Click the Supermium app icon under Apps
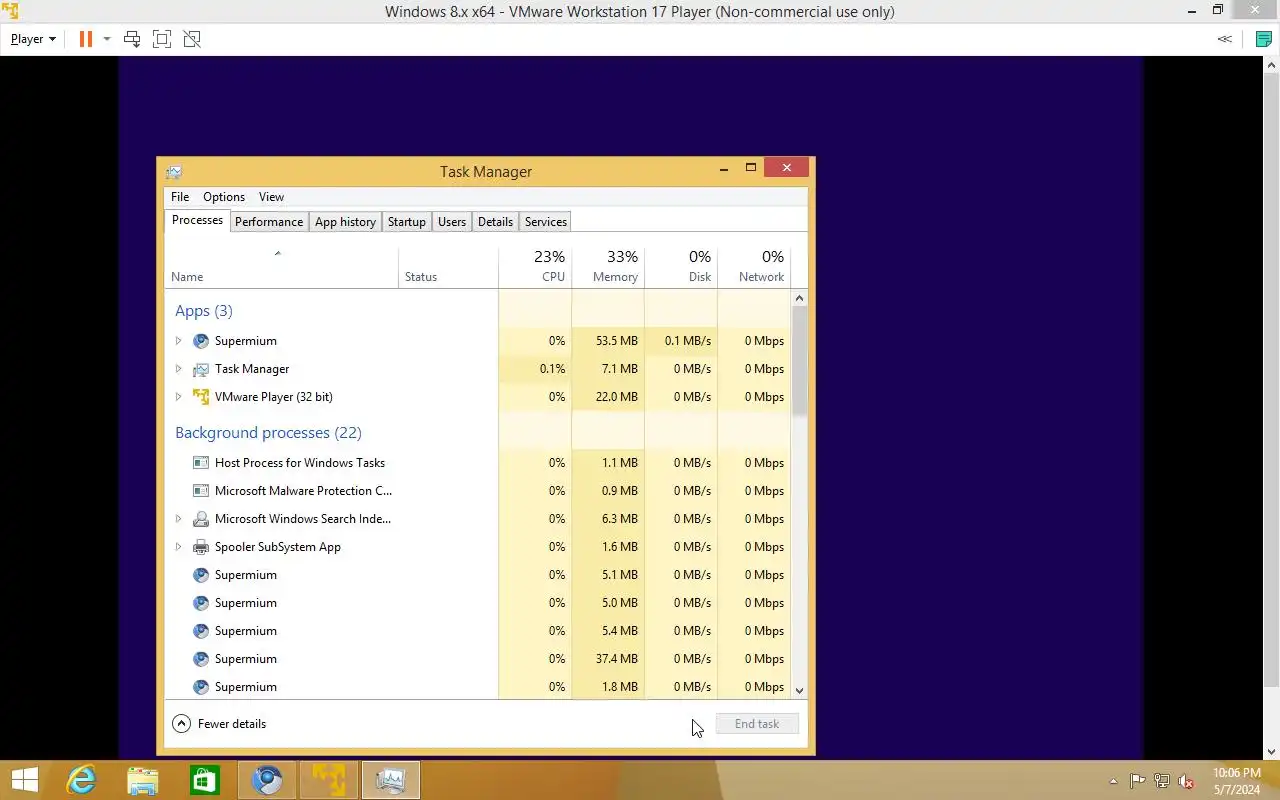Screen dimensions: 1280x800 (201, 341)
